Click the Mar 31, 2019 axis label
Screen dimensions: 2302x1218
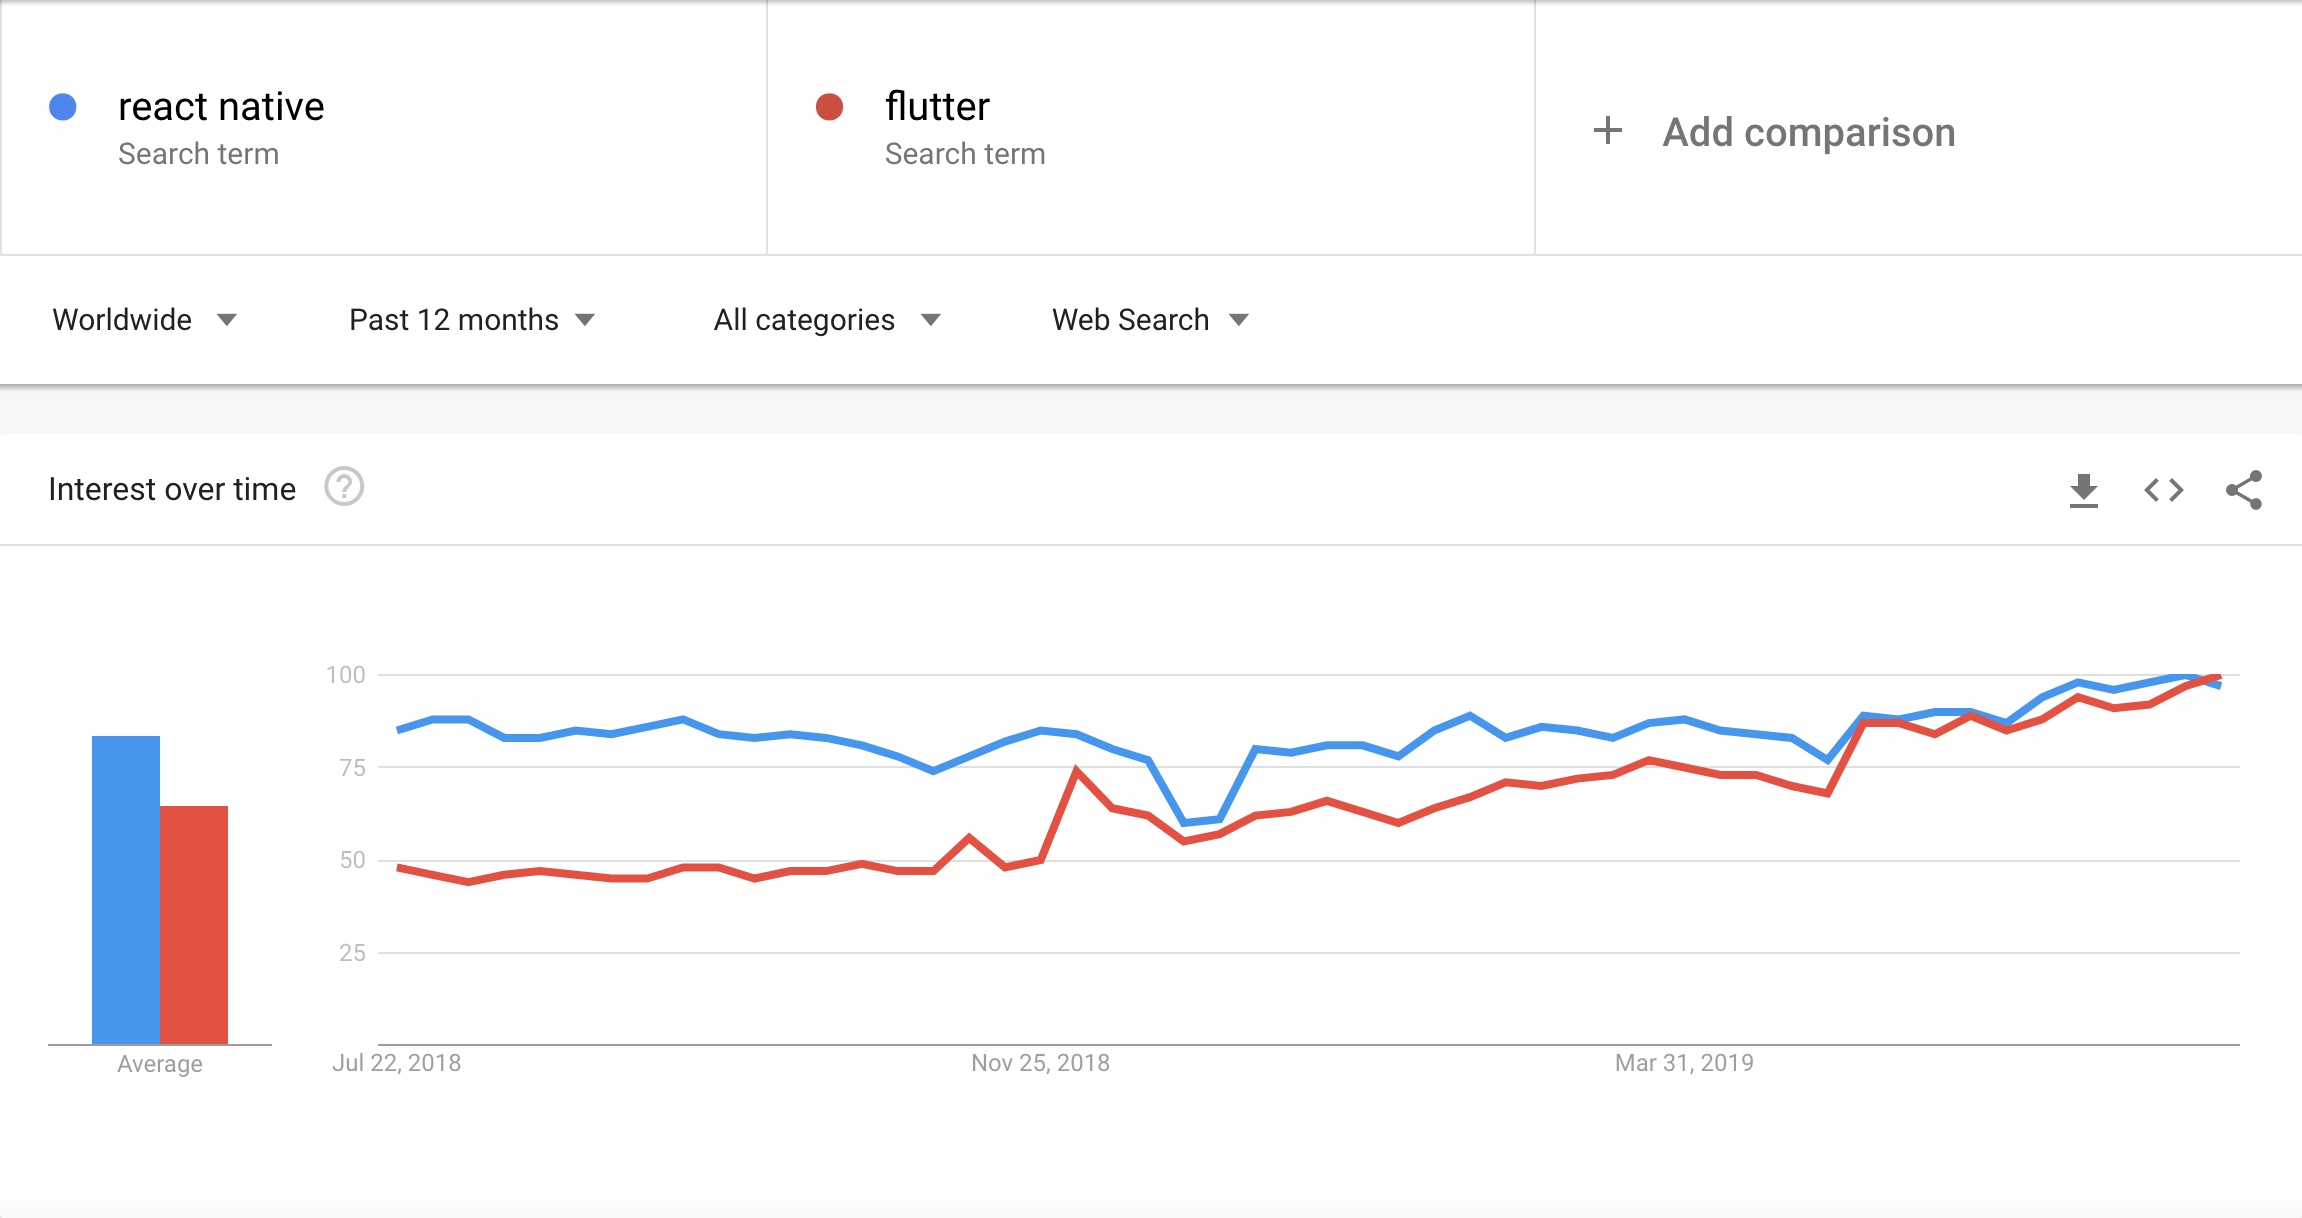(x=1684, y=1063)
